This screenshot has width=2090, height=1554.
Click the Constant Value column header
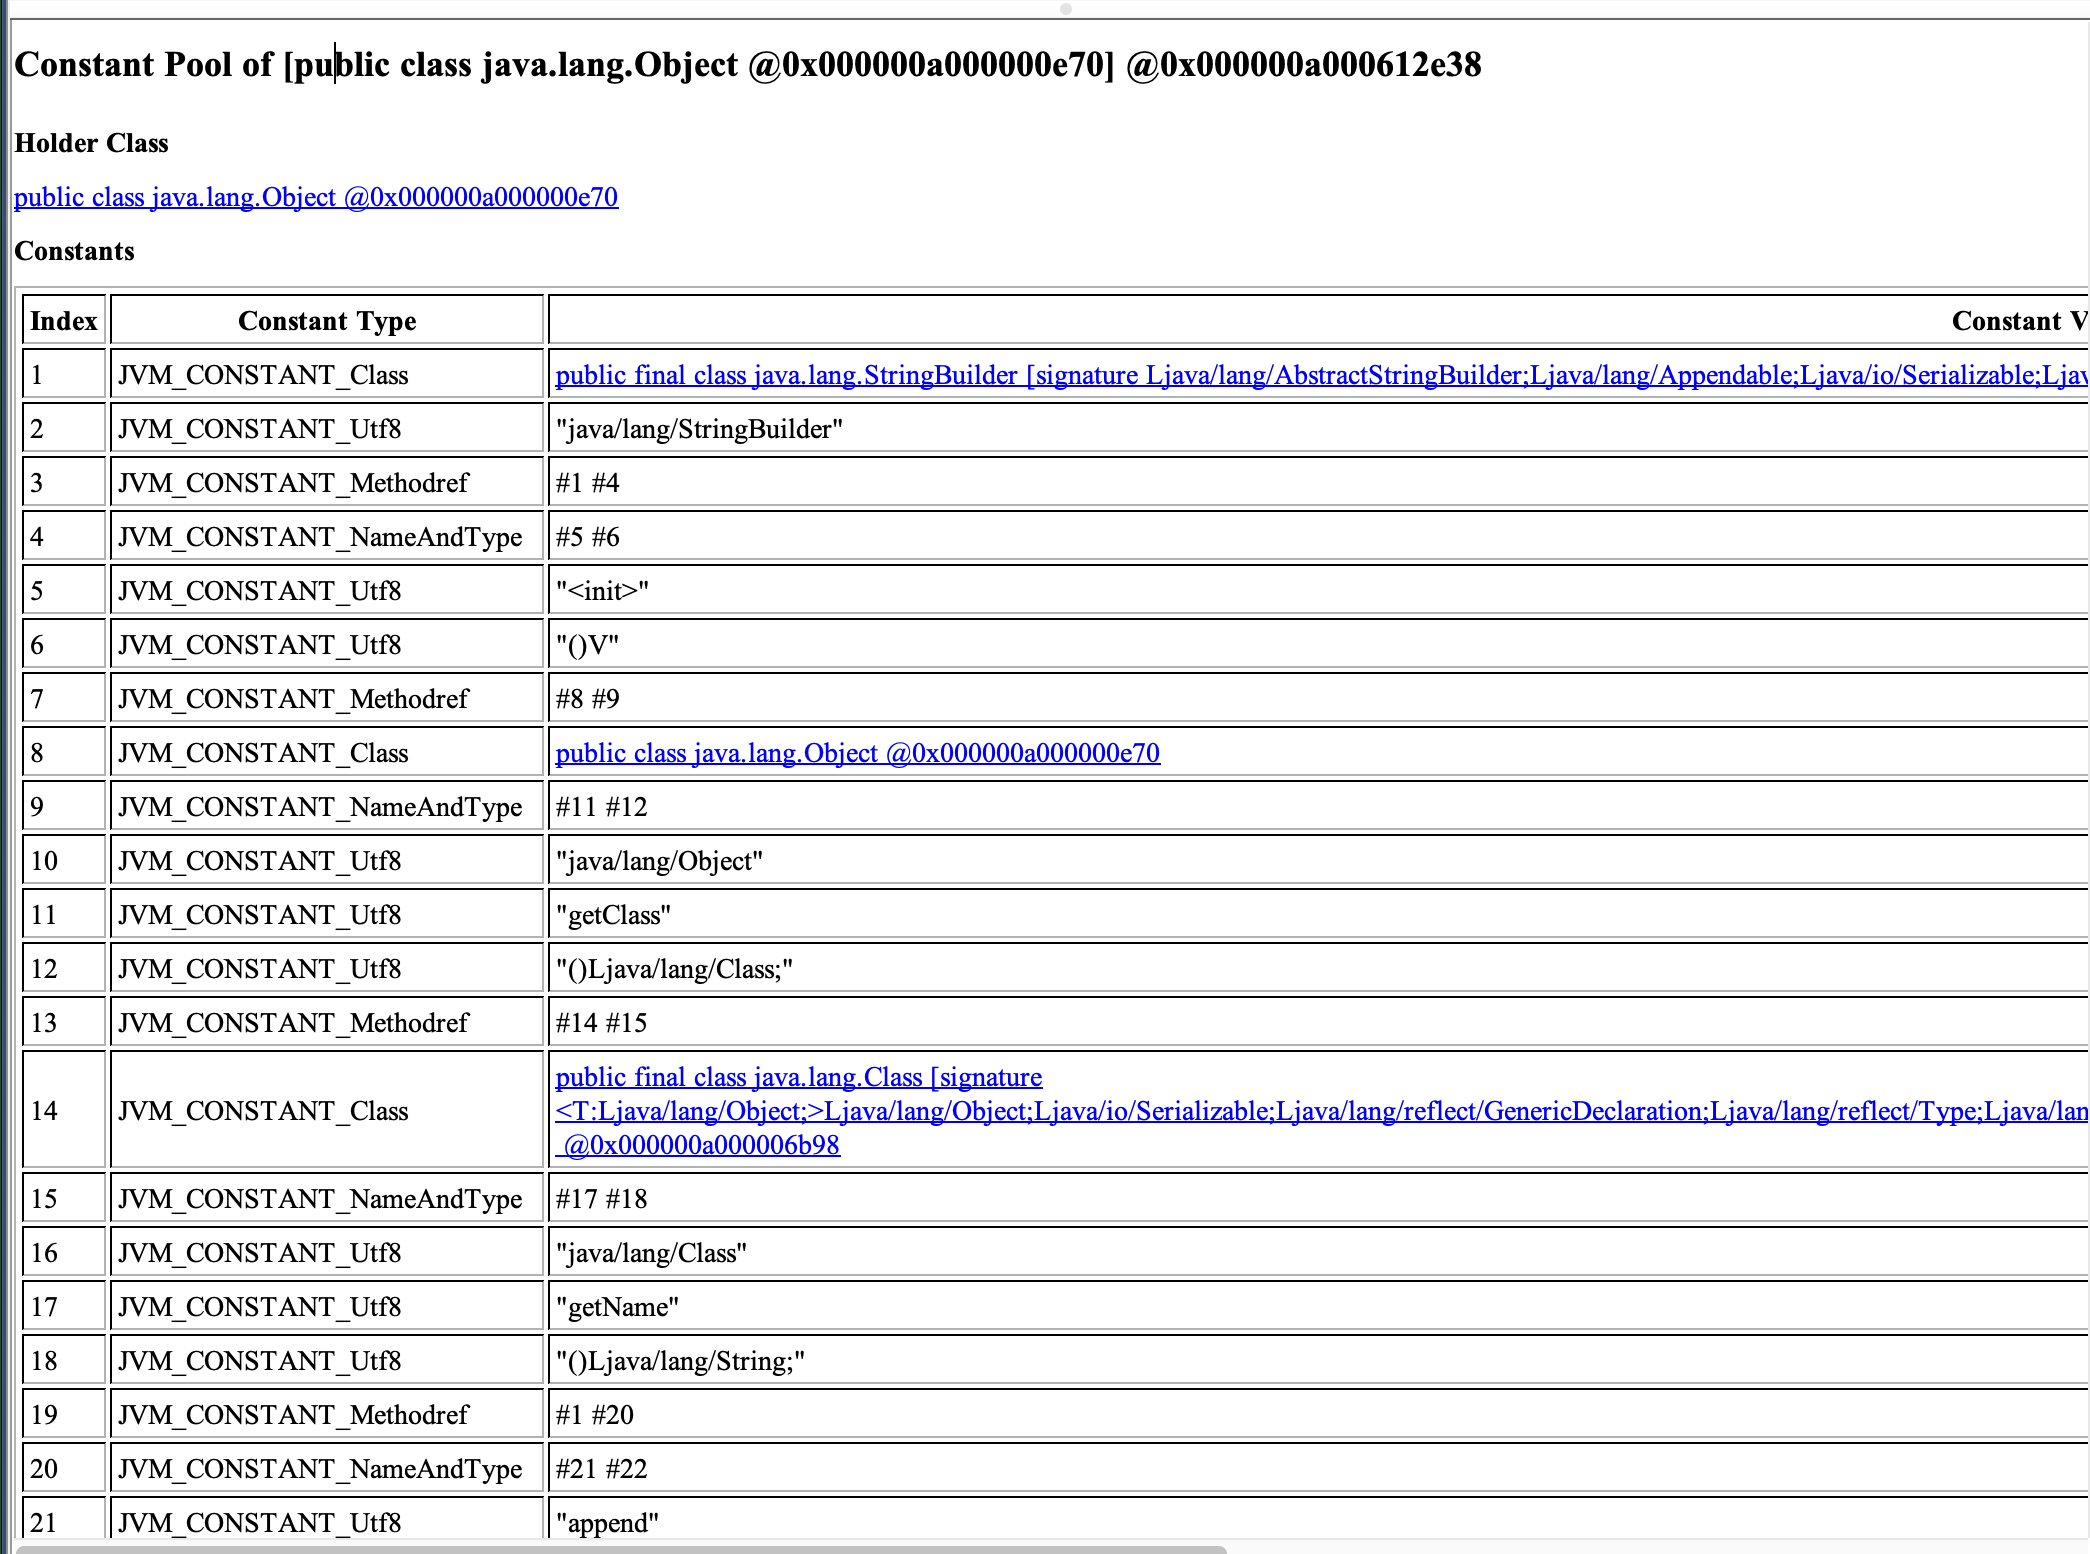[2015, 321]
